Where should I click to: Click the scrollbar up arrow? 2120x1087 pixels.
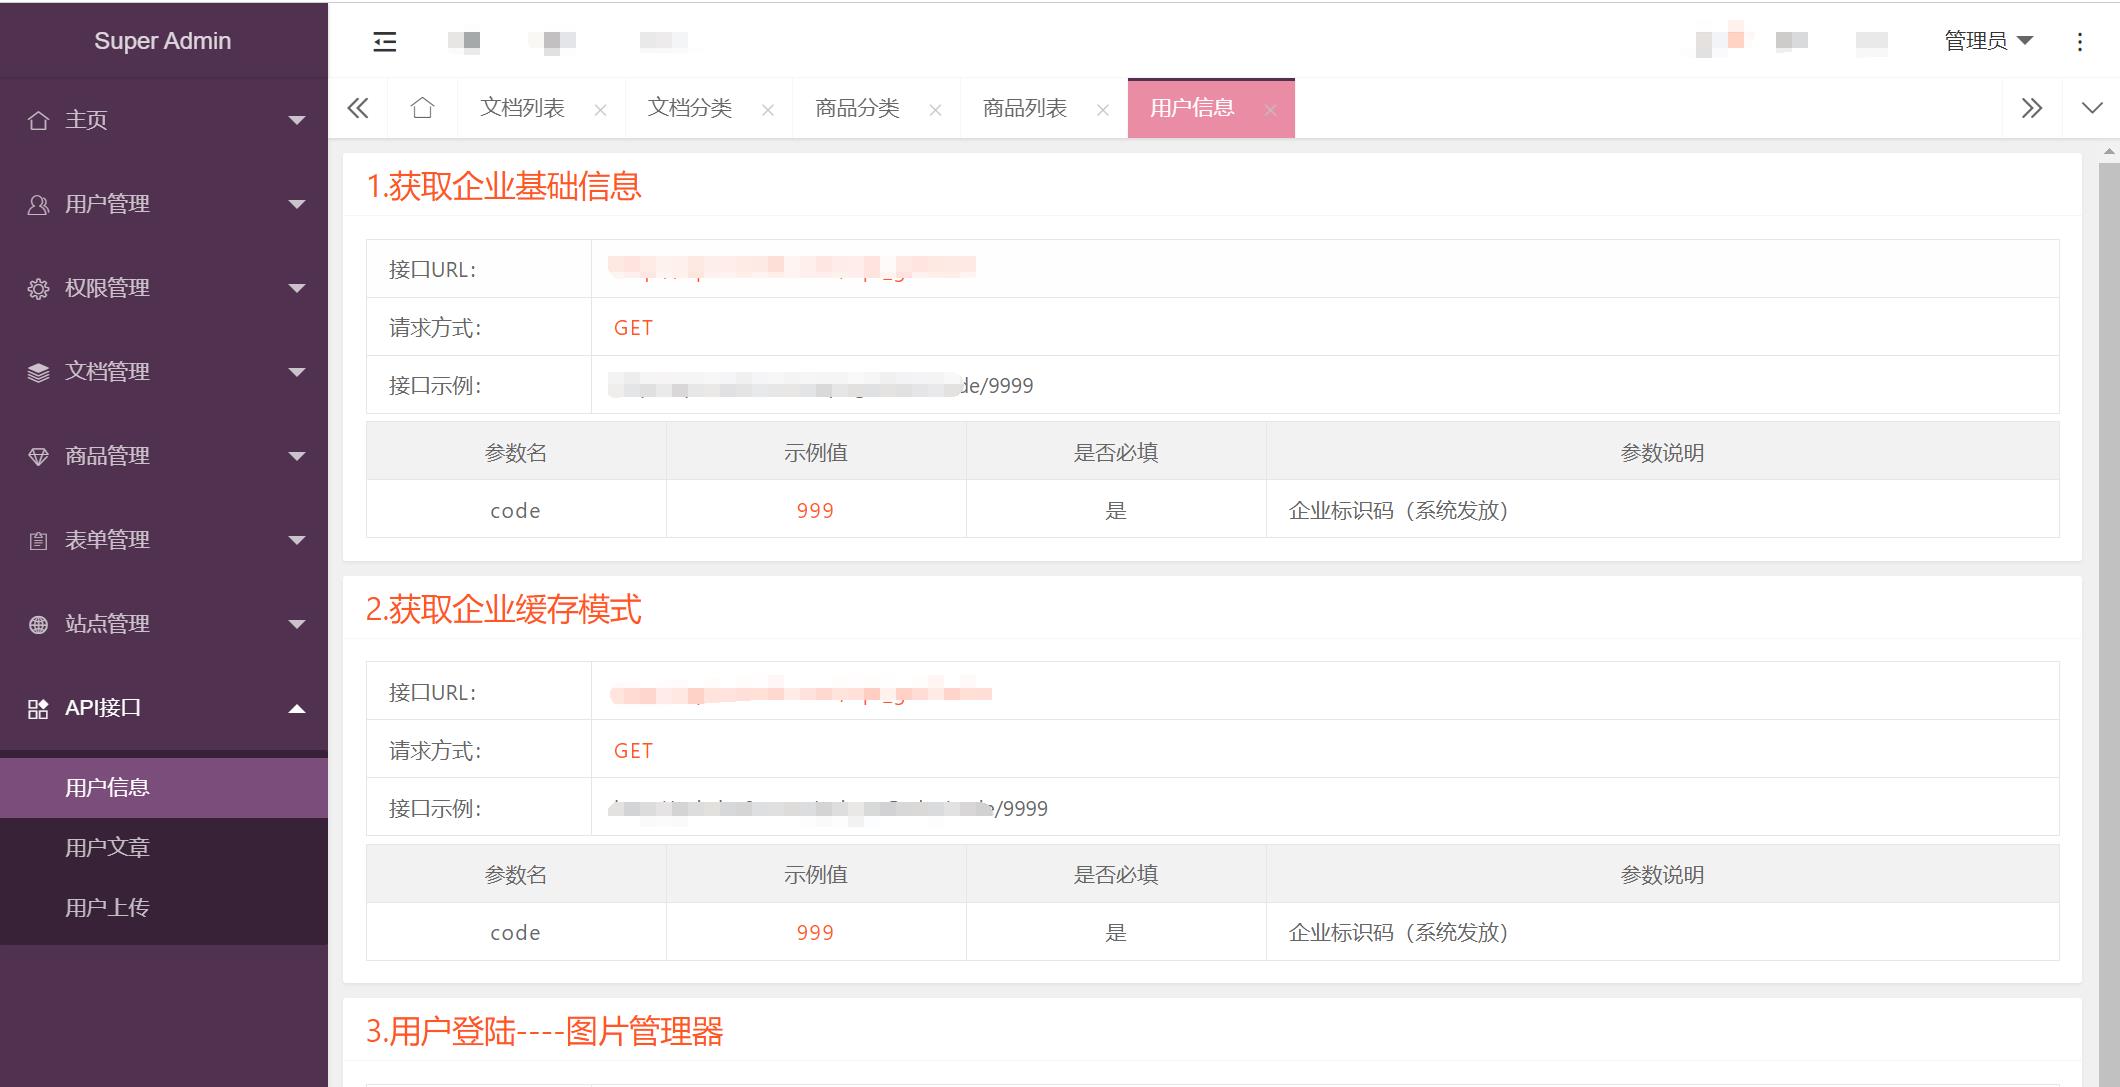point(2109,153)
